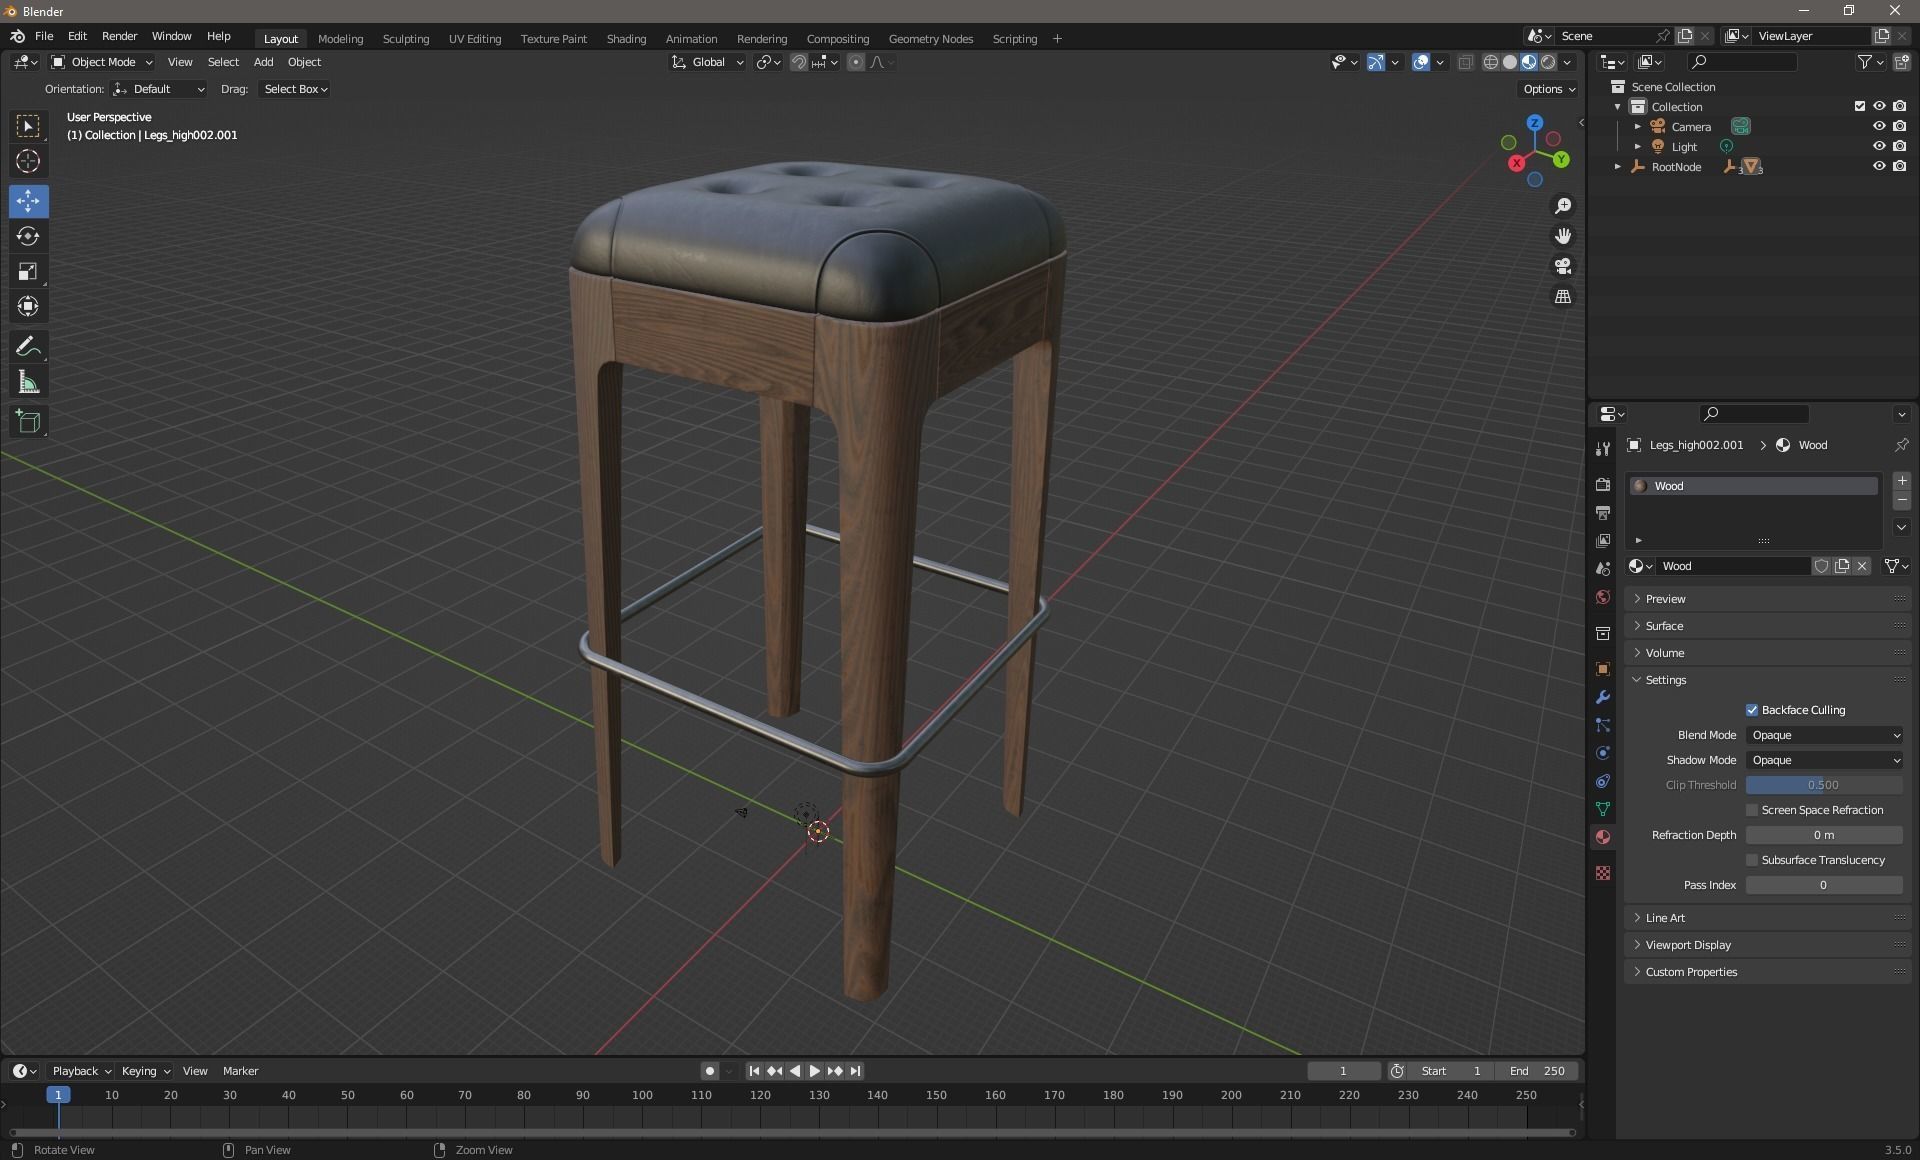Toggle Backface Culling checkbox
The image size is (1920, 1160).
tap(1752, 710)
